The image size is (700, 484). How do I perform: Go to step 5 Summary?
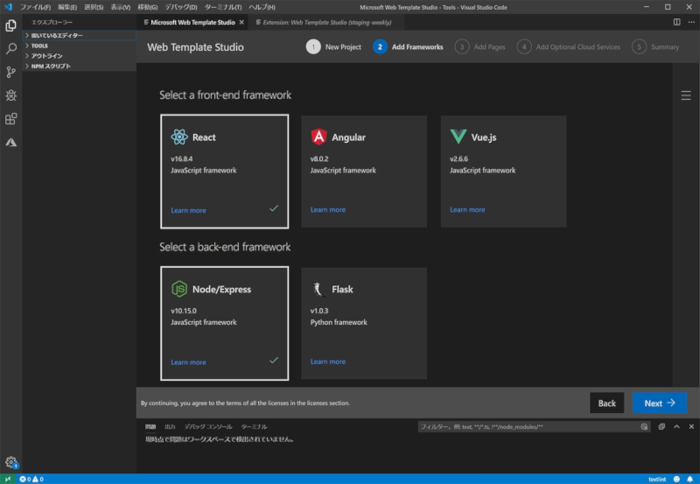[x=655, y=47]
